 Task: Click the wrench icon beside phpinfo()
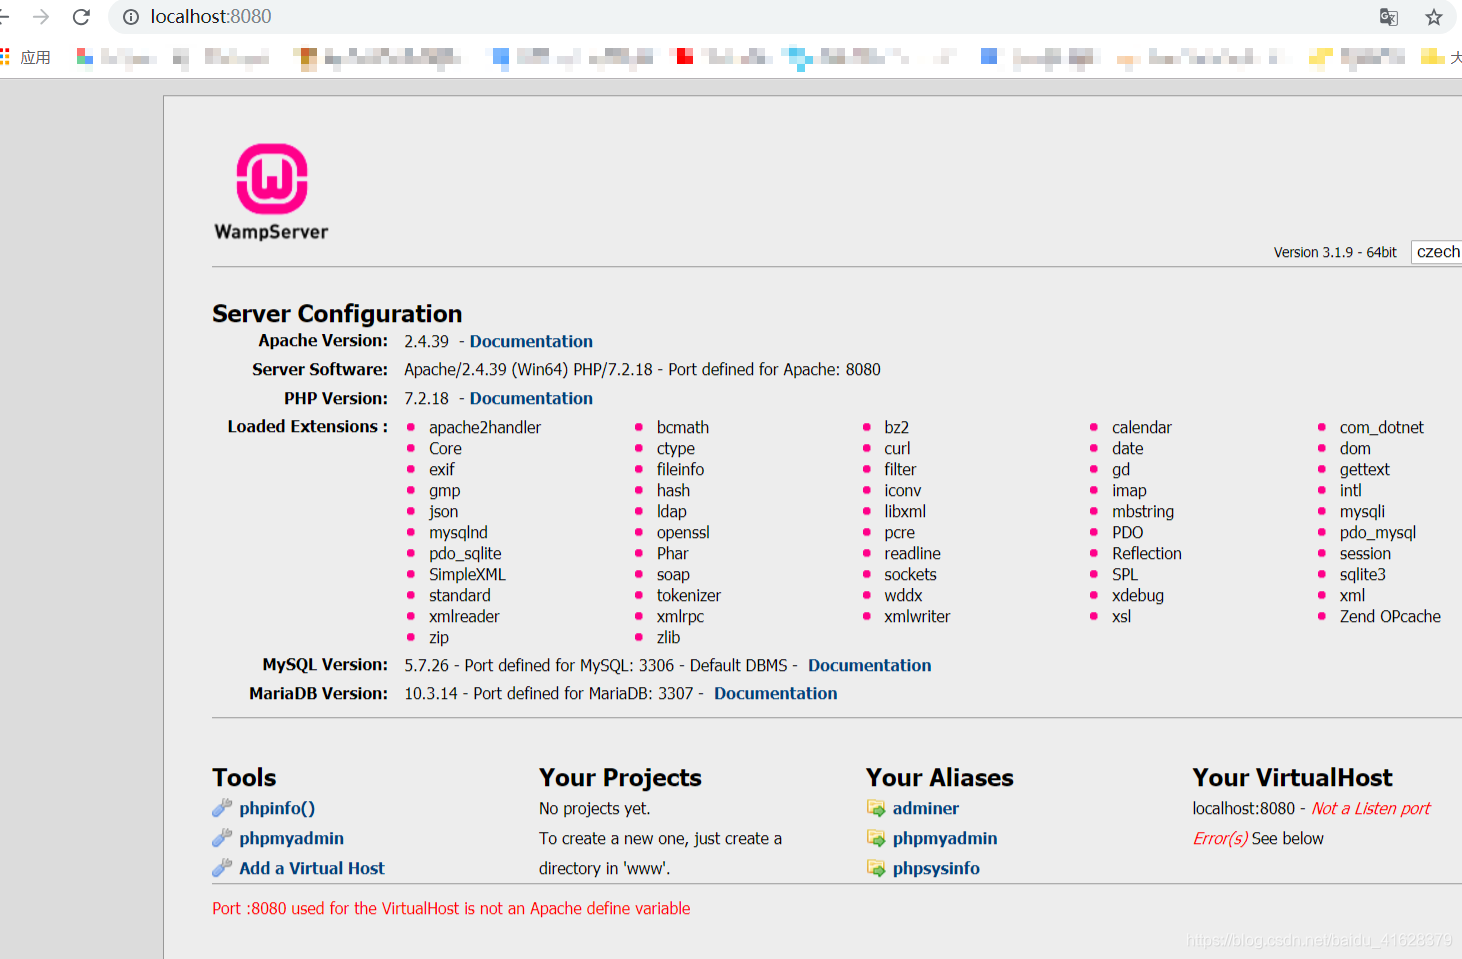pos(222,808)
